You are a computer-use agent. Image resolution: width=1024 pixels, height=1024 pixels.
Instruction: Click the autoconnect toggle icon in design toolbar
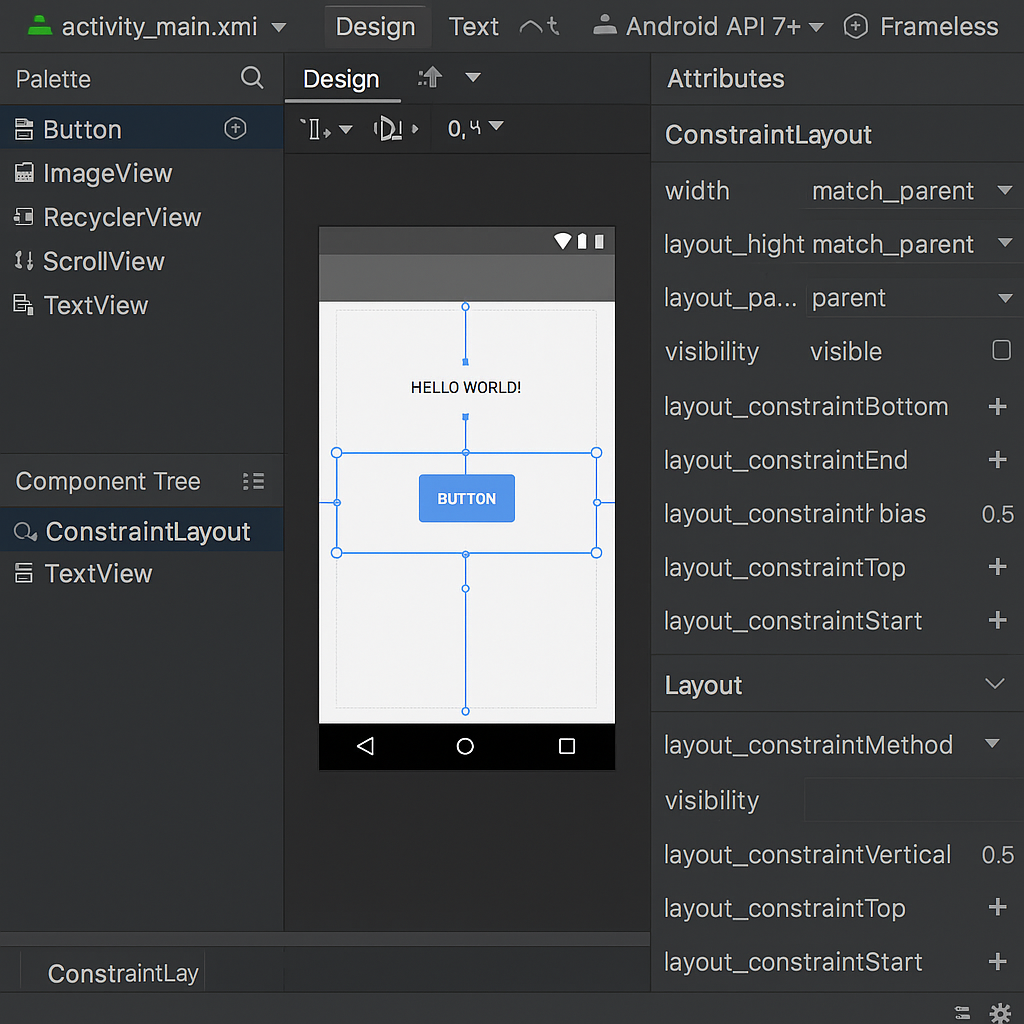[389, 128]
